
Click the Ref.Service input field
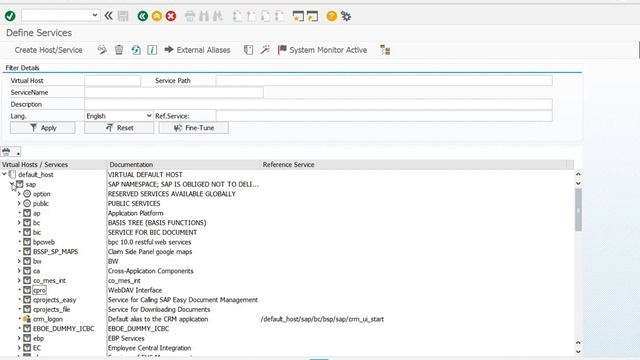(384, 116)
